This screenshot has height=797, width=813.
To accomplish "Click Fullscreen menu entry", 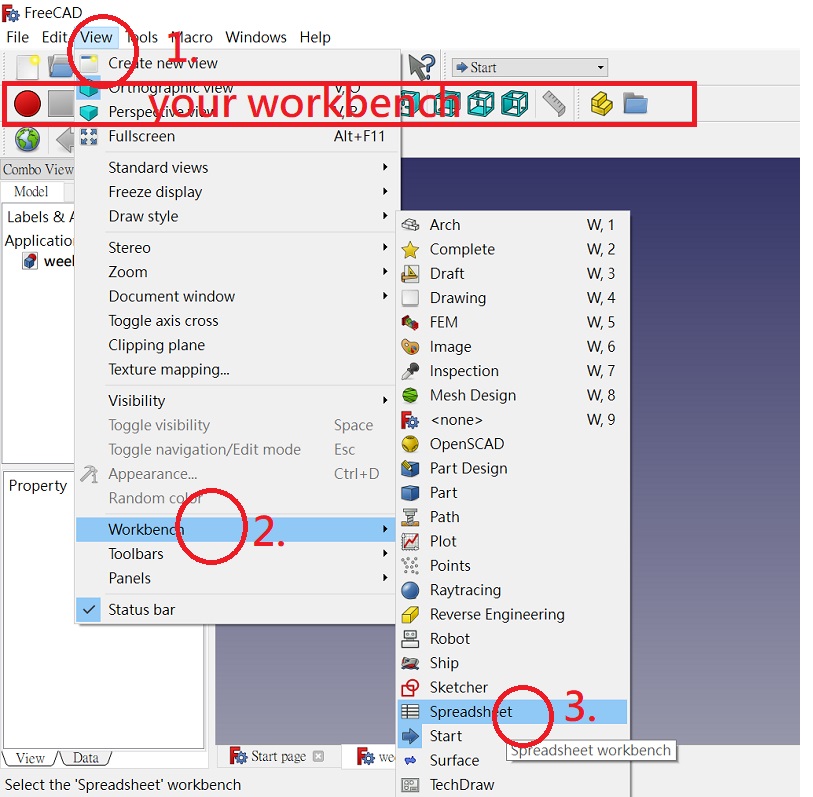I will click(236, 136).
